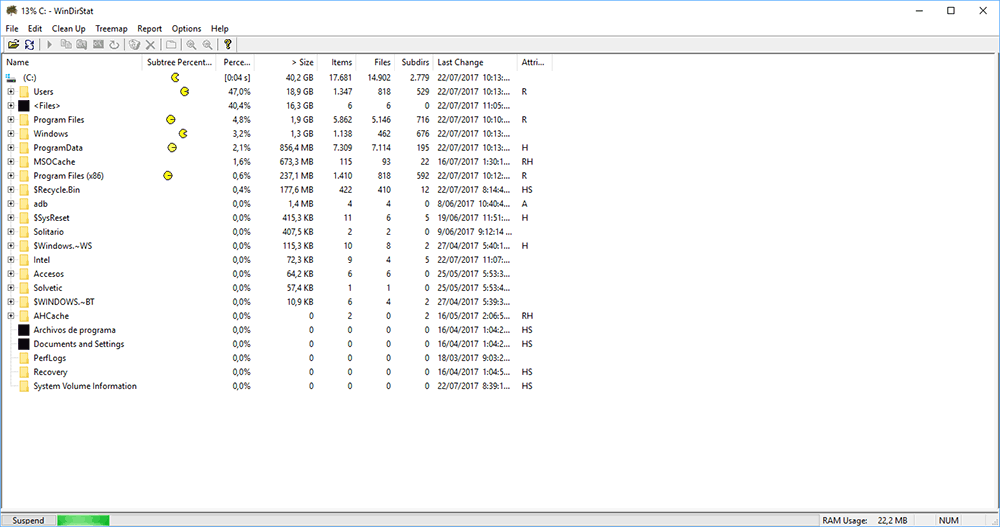Viewport: 1000px width, 527px height.
Task: Click the Copy Path toolbar icon
Action: 66,45
